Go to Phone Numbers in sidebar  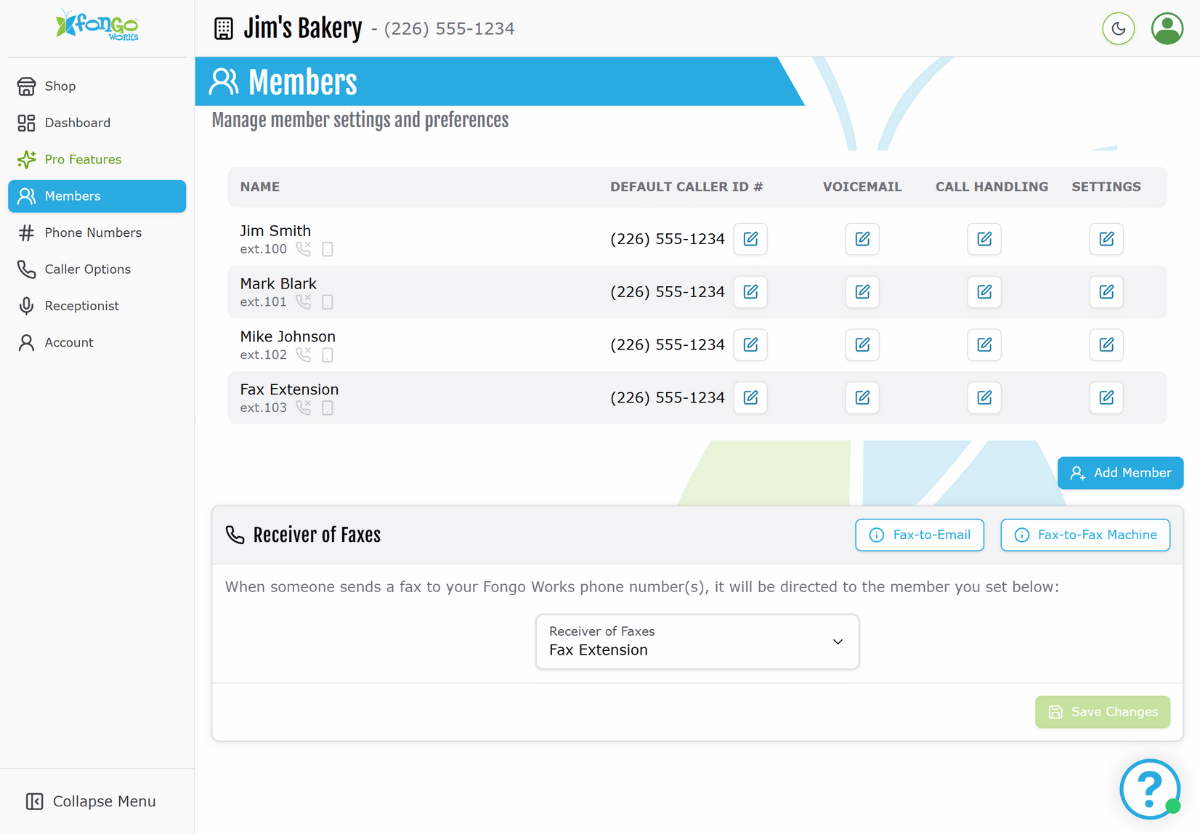pyautogui.click(x=93, y=233)
